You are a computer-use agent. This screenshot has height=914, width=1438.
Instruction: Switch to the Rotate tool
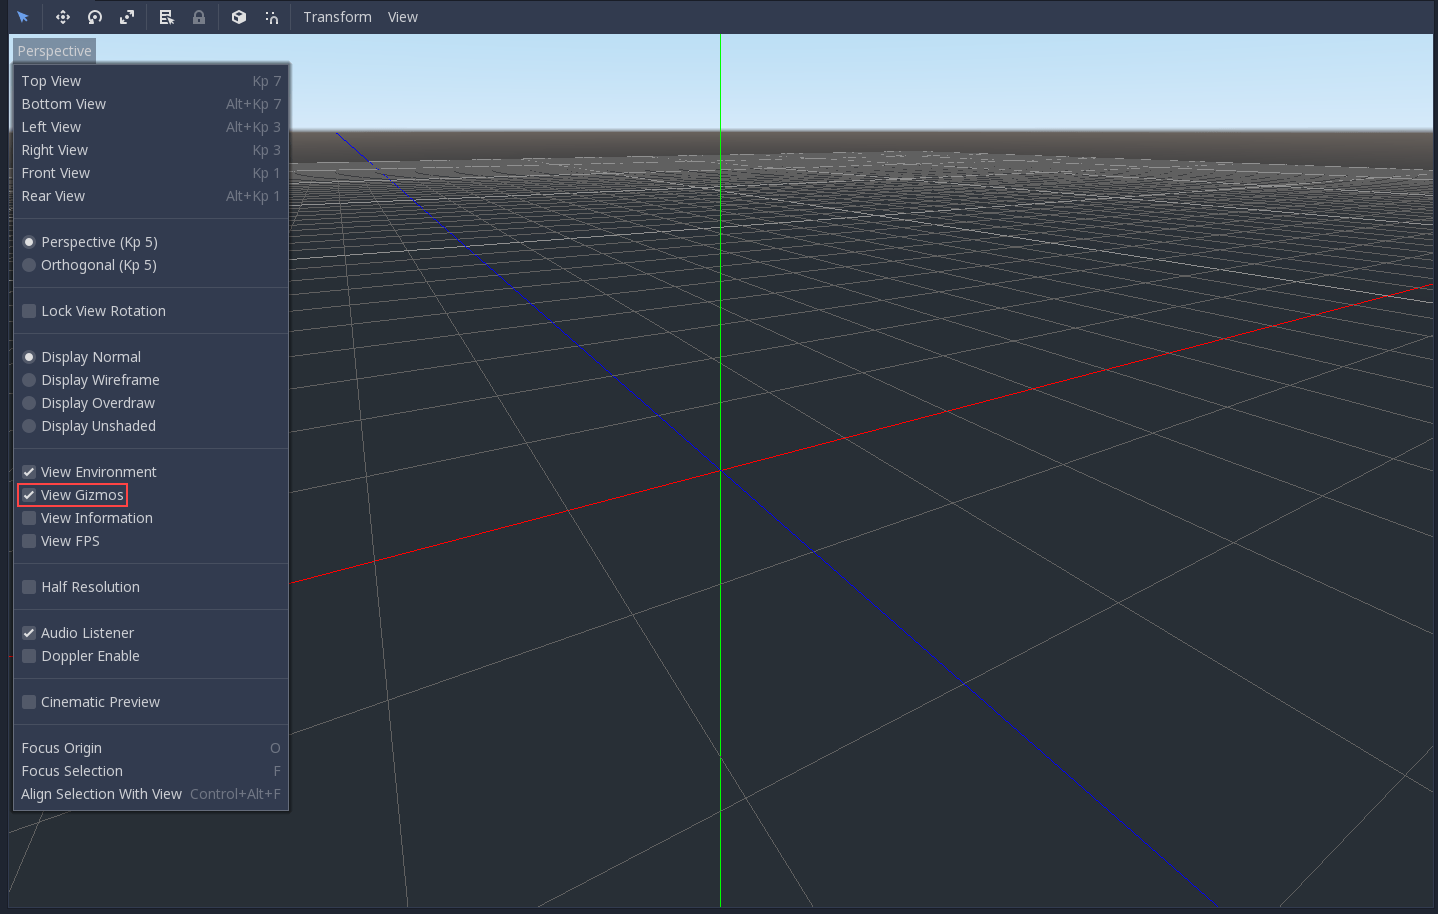(x=94, y=17)
